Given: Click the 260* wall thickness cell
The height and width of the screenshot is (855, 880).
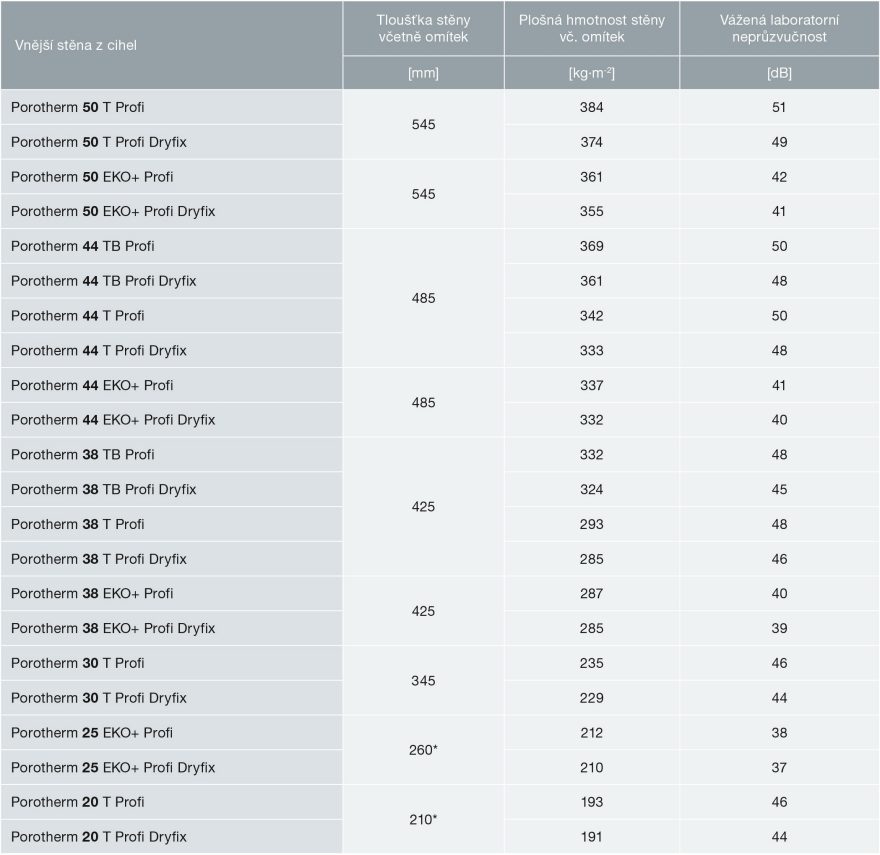Looking at the screenshot, I should point(423,750).
